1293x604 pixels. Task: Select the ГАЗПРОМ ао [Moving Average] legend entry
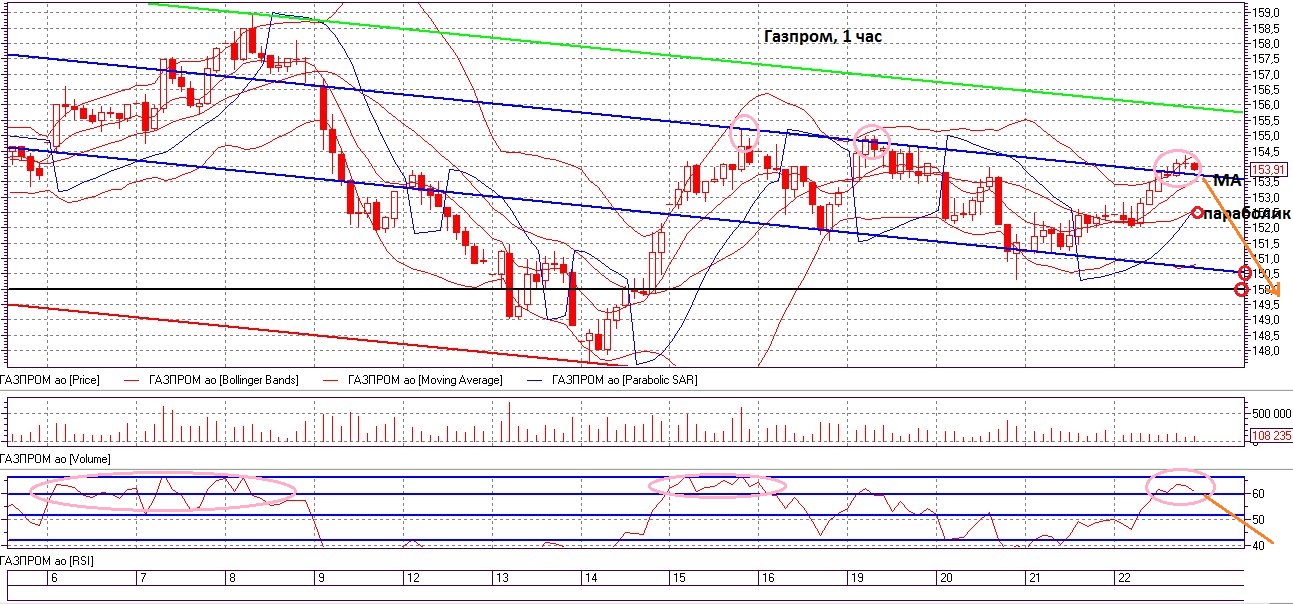pos(425,380)
